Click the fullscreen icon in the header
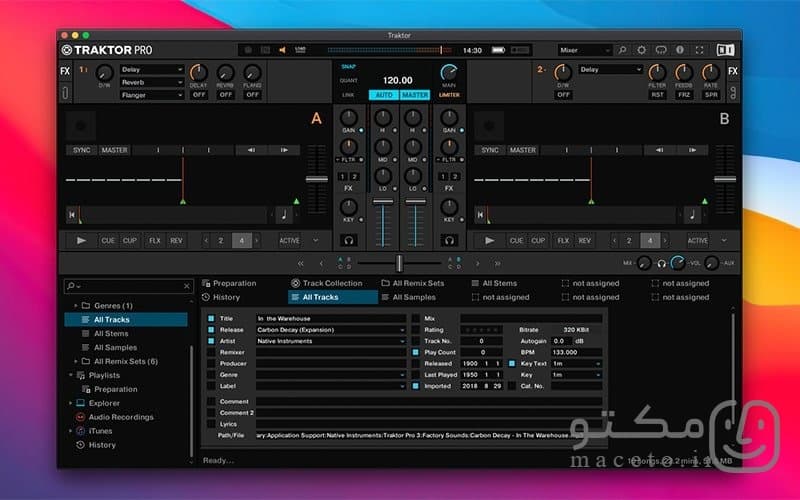The image size is (800, 500). coord(699,50)
